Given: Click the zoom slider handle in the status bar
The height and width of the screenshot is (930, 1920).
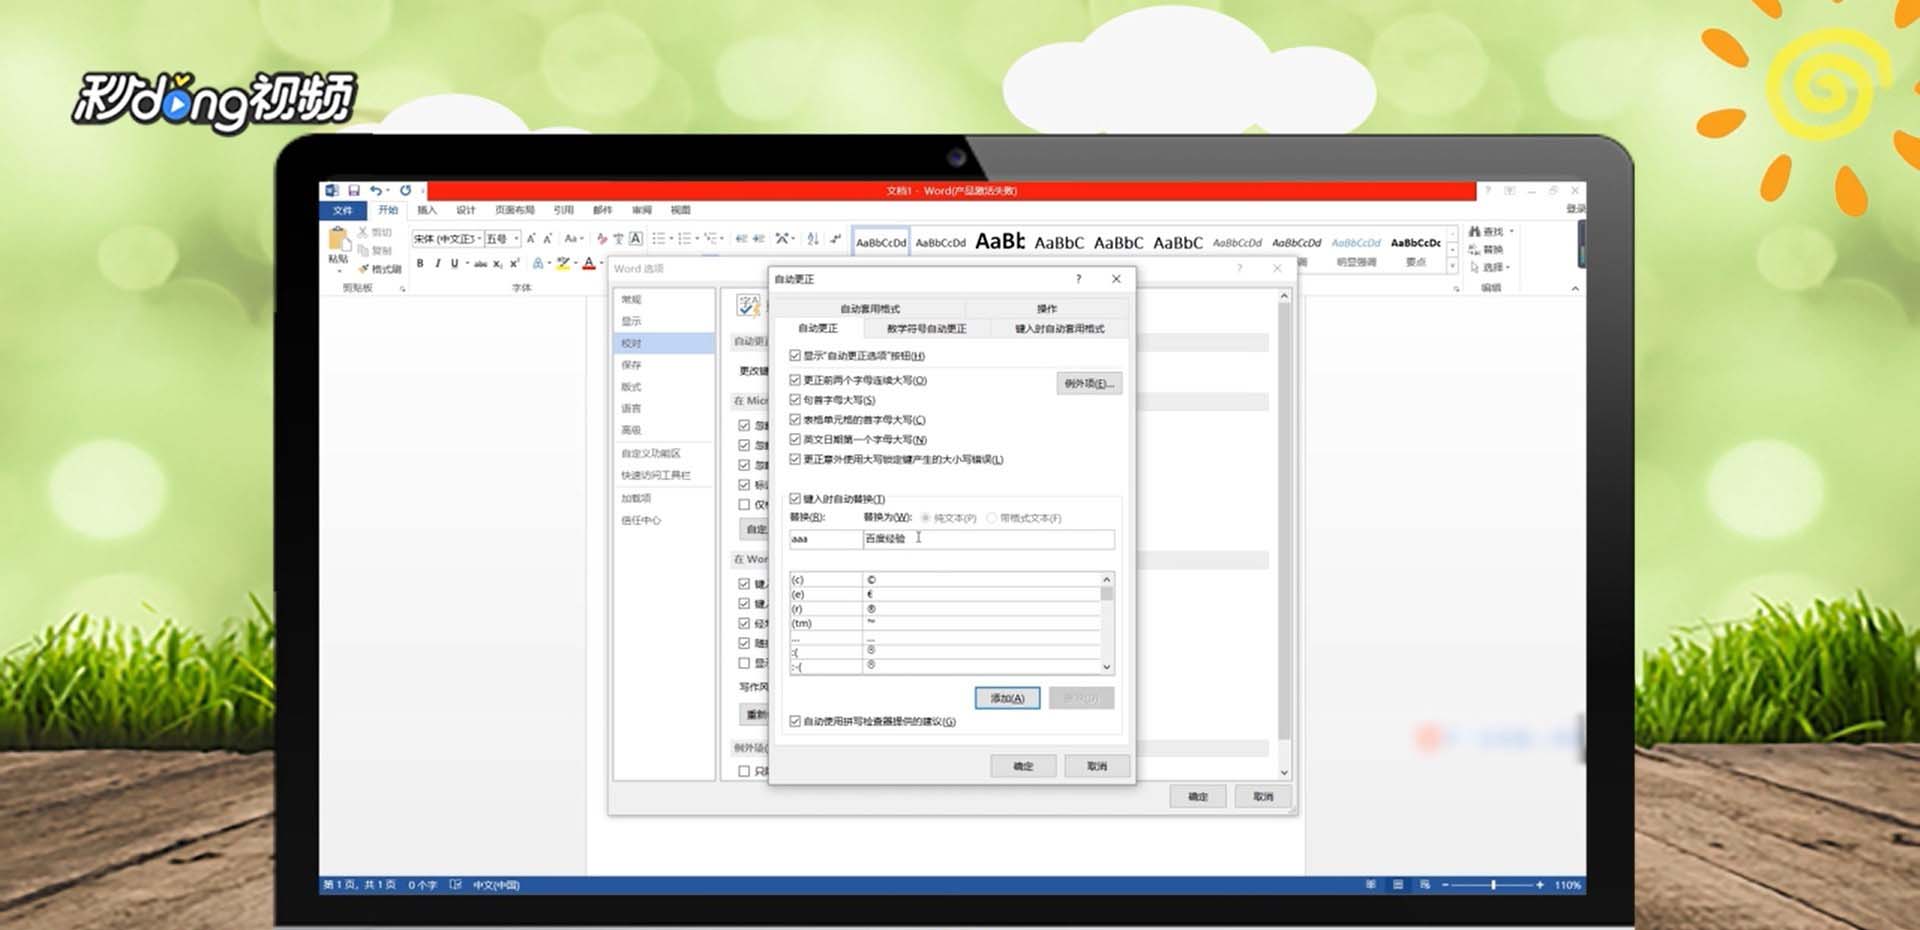Looking at the screenshot, I should coord(1493,885).
